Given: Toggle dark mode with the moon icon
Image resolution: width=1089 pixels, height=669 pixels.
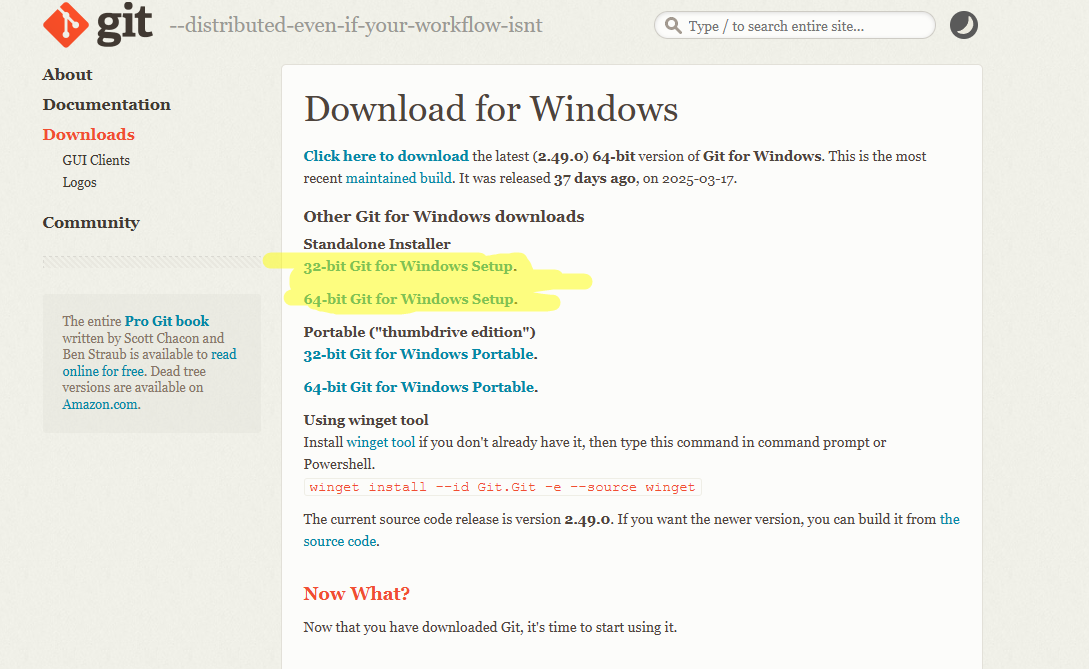Looking at the screenshot, I should pos(963,25).
